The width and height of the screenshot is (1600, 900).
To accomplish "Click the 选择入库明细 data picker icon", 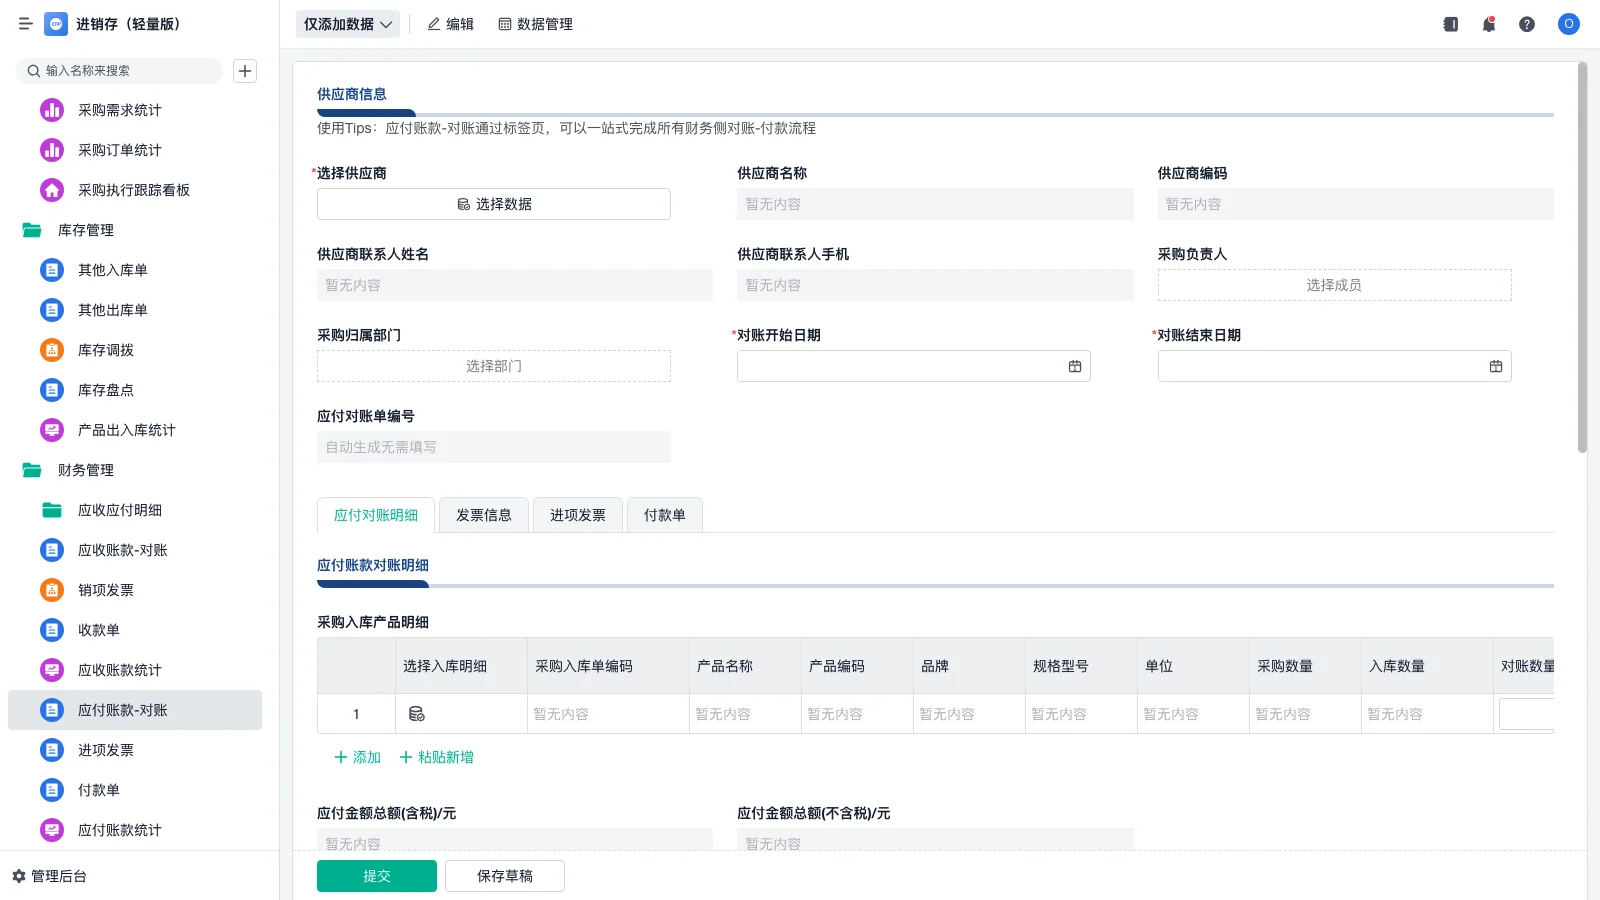I will tap(418, 714).
